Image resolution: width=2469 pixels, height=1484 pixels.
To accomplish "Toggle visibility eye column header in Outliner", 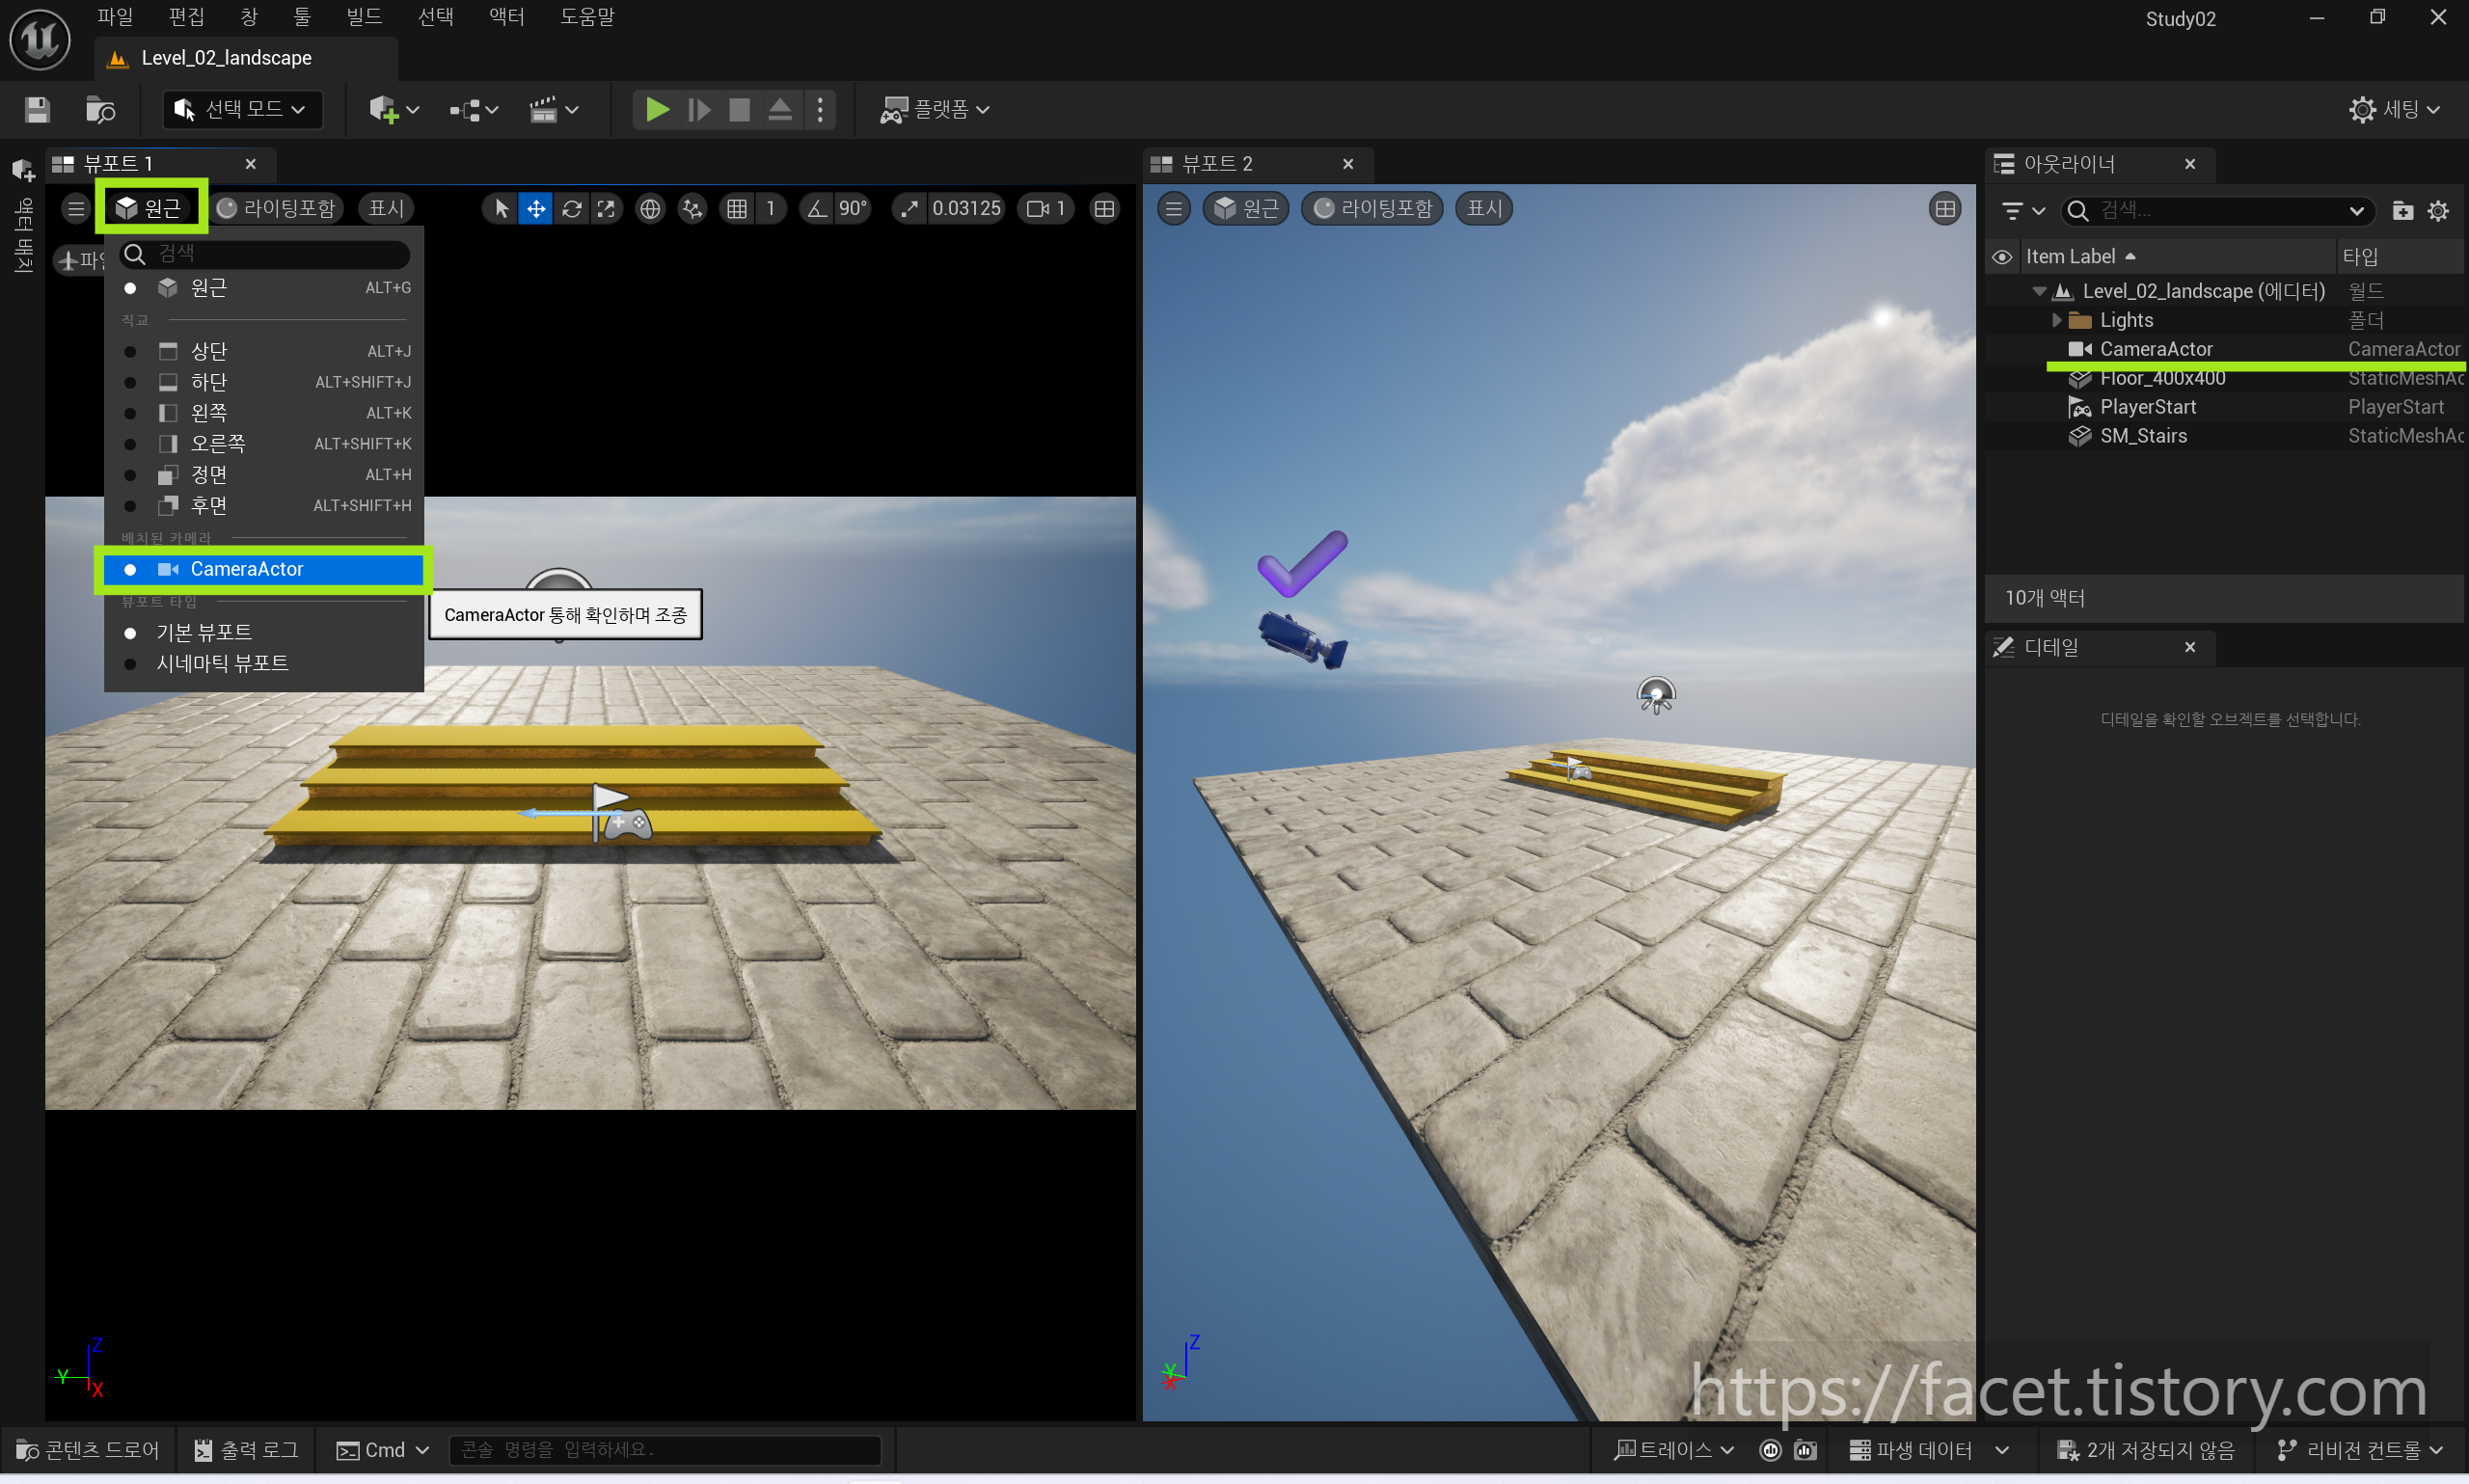I will pos(2002,257).
